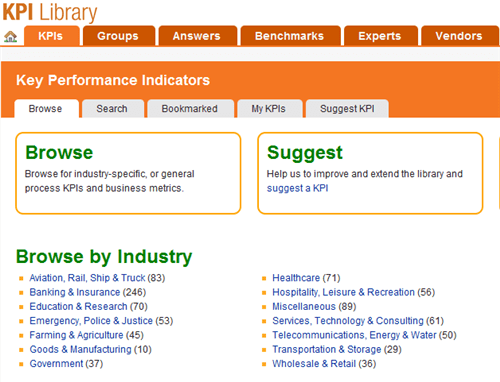
Task: Click the KPI Library logo
Action: coord(50,12)
